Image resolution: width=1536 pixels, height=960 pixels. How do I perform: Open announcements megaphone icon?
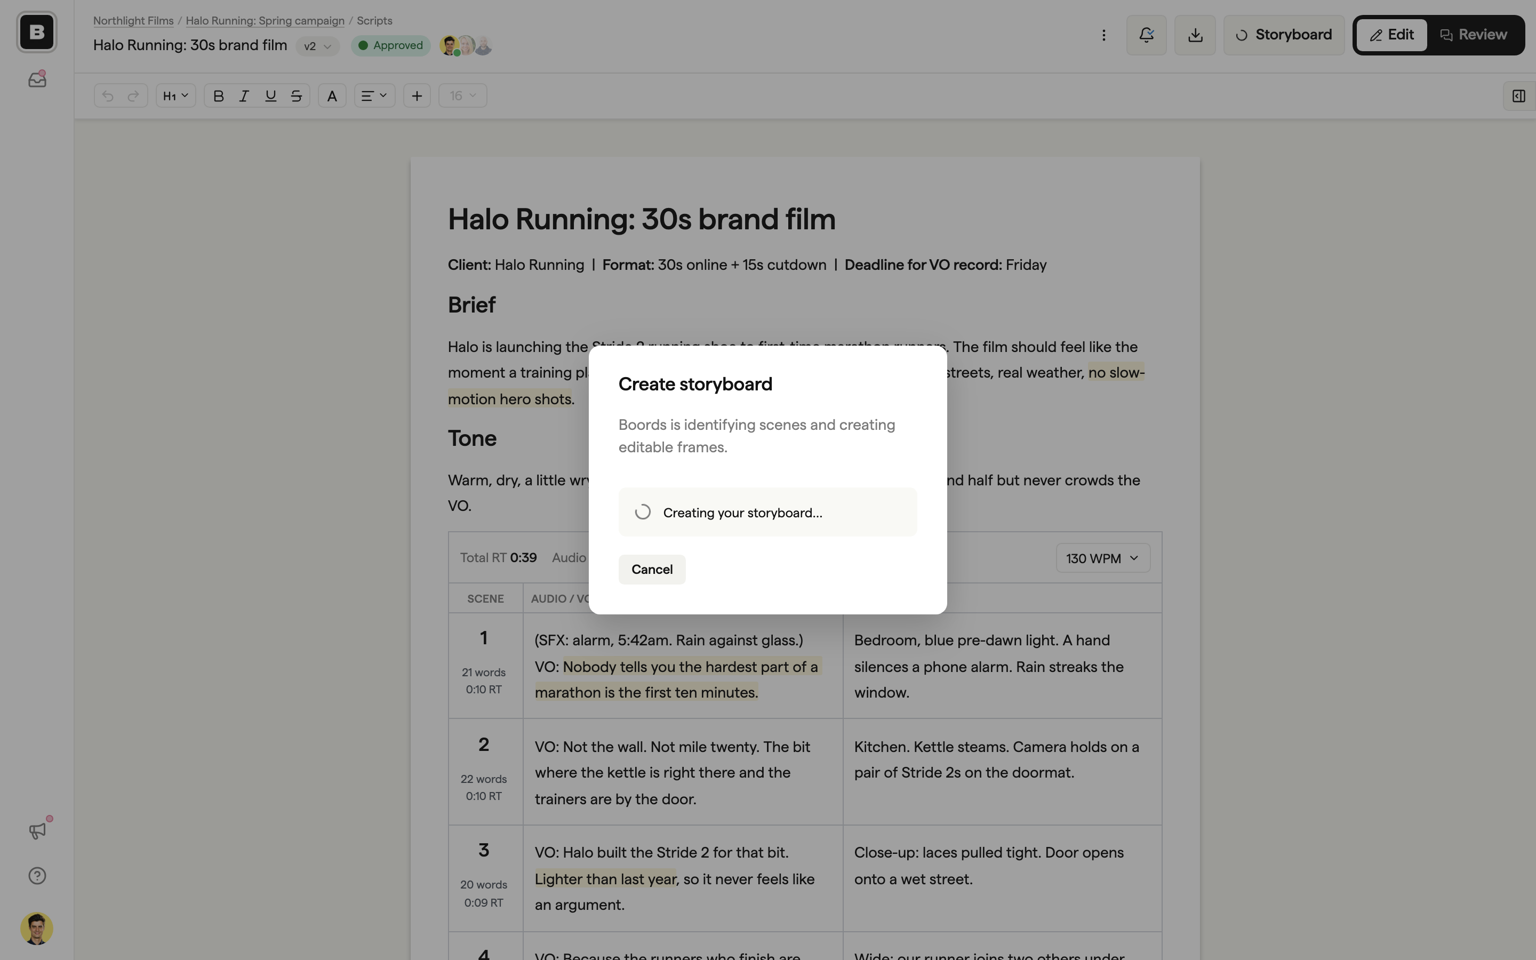click(37, 830)
